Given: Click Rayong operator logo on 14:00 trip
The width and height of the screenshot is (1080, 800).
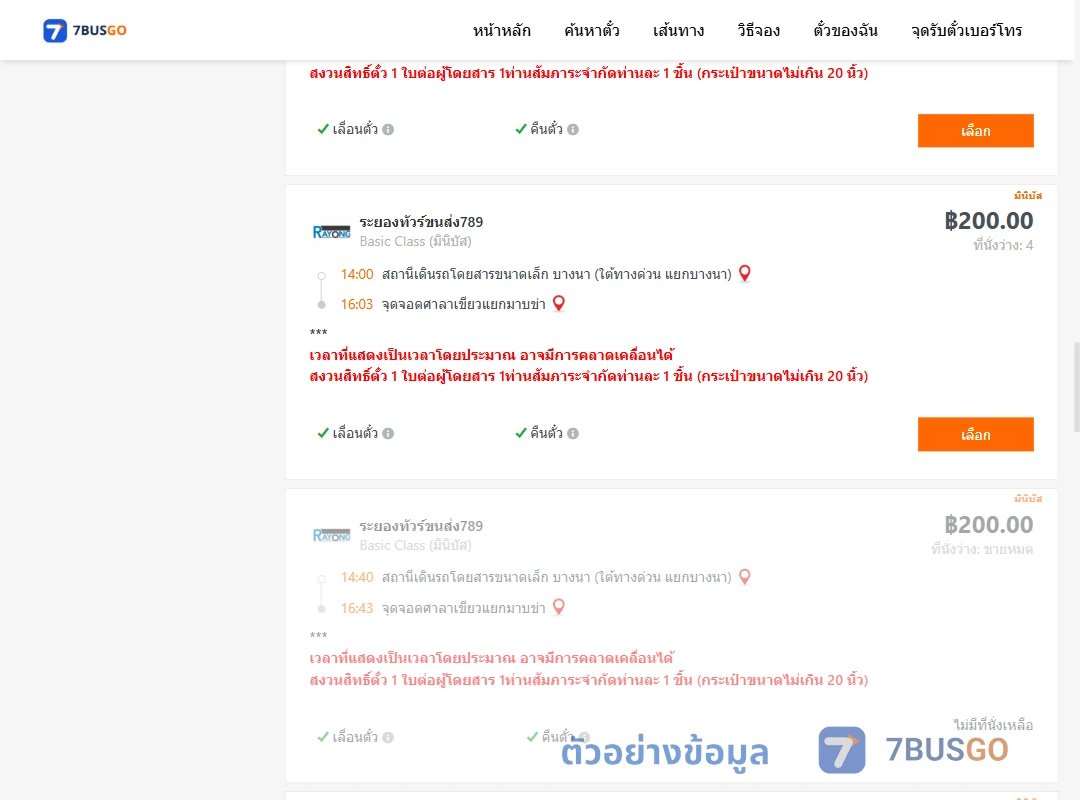Looking at the screenshot, I should [x=331, y=232].
